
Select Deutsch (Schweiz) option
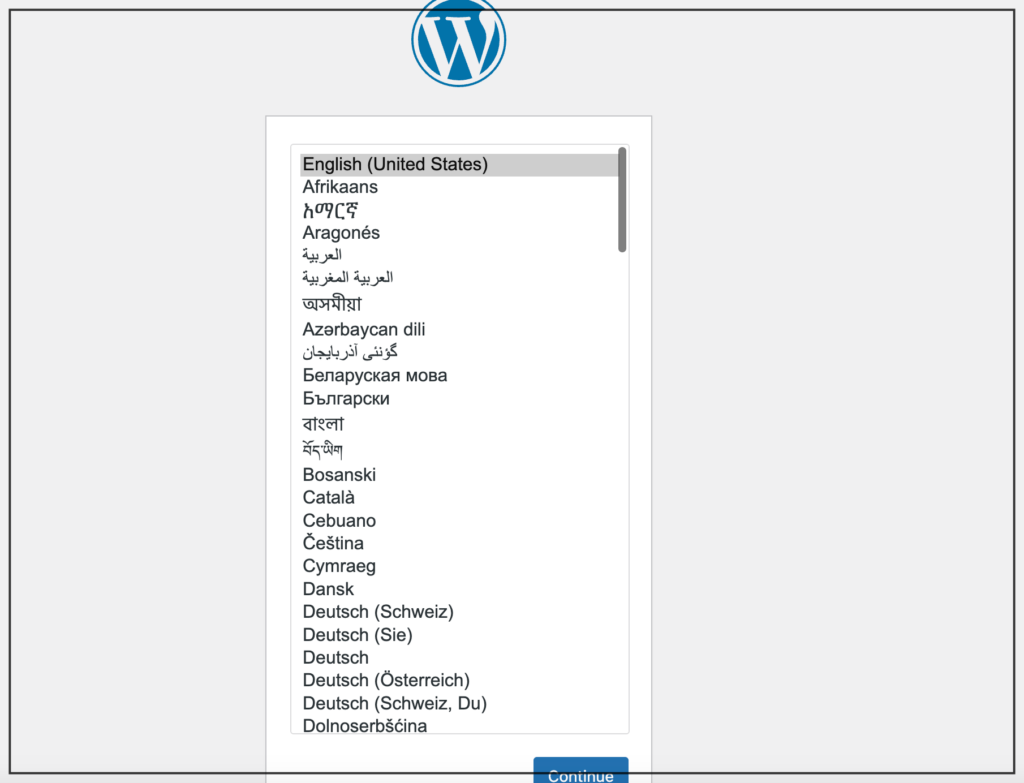pyautogui.click(x=459, y=612)
